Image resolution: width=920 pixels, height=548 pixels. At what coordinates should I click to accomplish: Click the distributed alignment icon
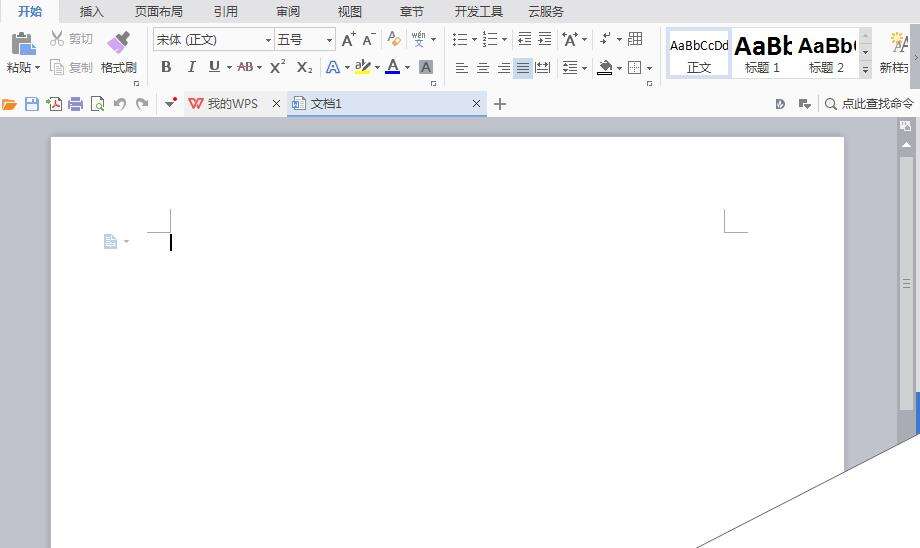pos(543,67)
